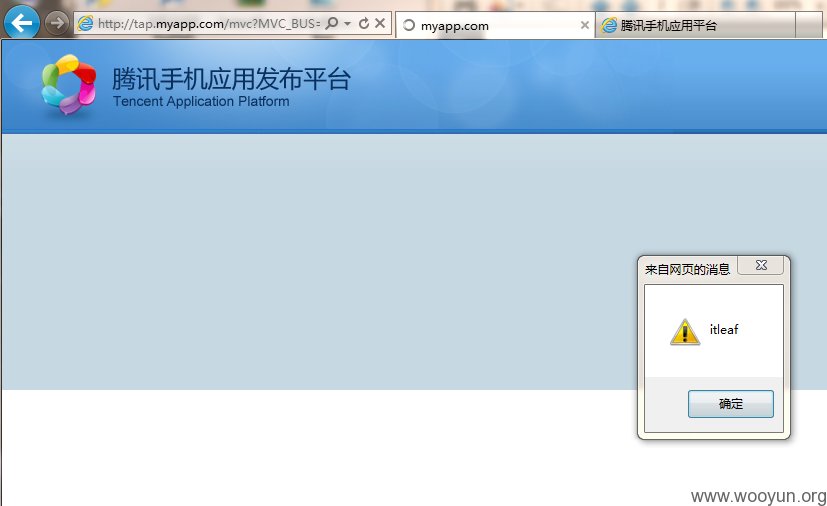Image resolution: width=827 pixels, height=506 pixels.
Task: Go back with the browser back arrow
Action: pos(22,22)
